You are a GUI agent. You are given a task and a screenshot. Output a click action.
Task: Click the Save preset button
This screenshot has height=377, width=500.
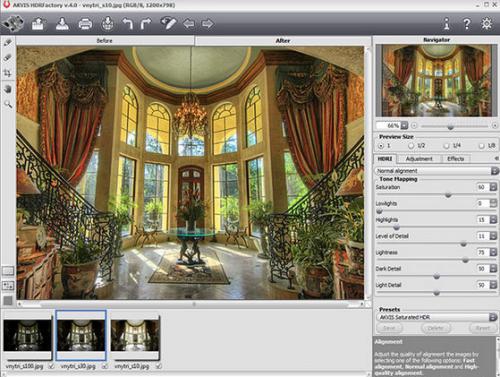coord(389,328)
